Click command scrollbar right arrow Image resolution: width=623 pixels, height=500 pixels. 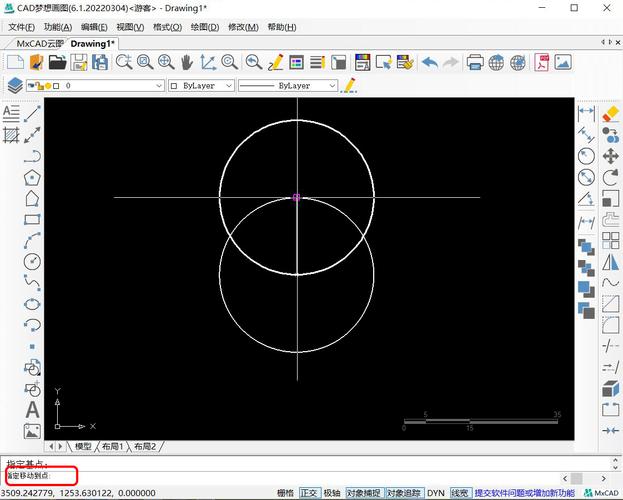click(604, 478)
